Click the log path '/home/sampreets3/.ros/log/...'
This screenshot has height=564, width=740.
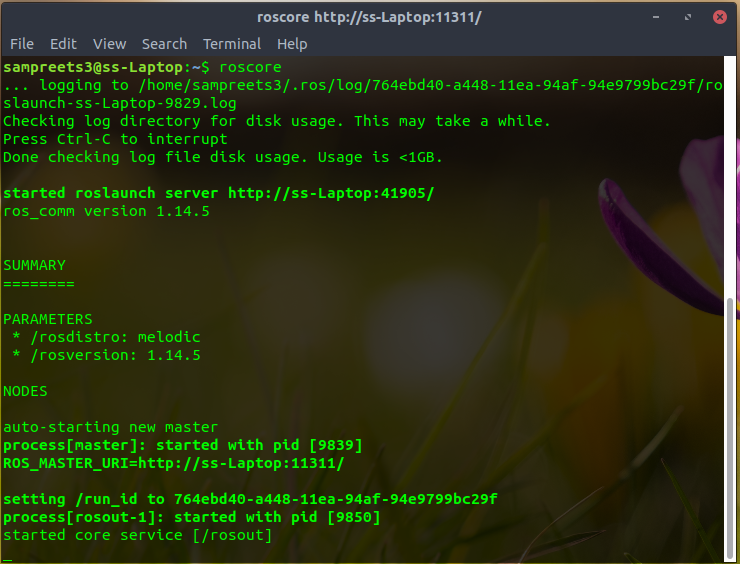430,85
